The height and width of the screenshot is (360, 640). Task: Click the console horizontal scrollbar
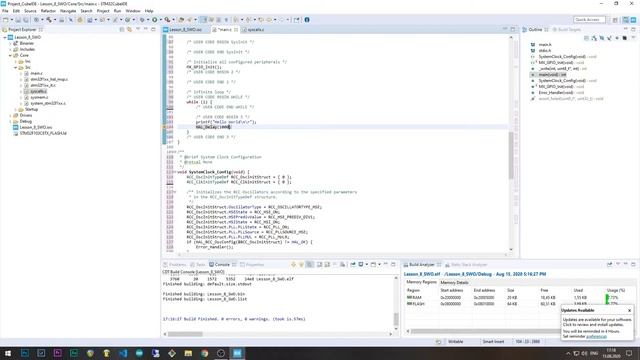click(x=185, y=334)
